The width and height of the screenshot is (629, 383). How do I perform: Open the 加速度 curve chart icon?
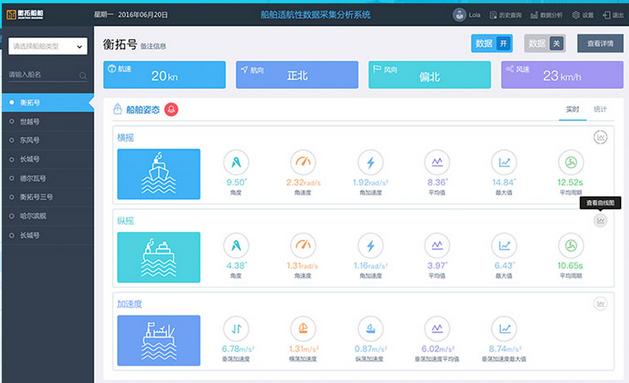600,304
